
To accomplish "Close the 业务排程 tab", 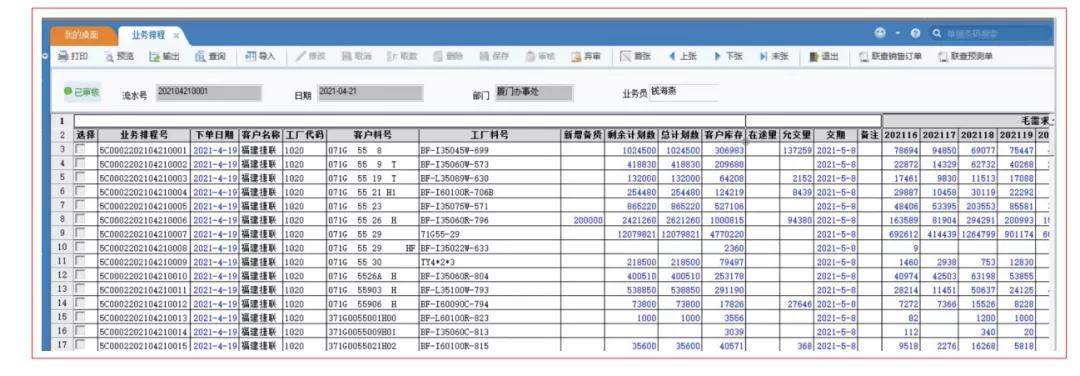I will pyautogui.click(x=176, y=35).
